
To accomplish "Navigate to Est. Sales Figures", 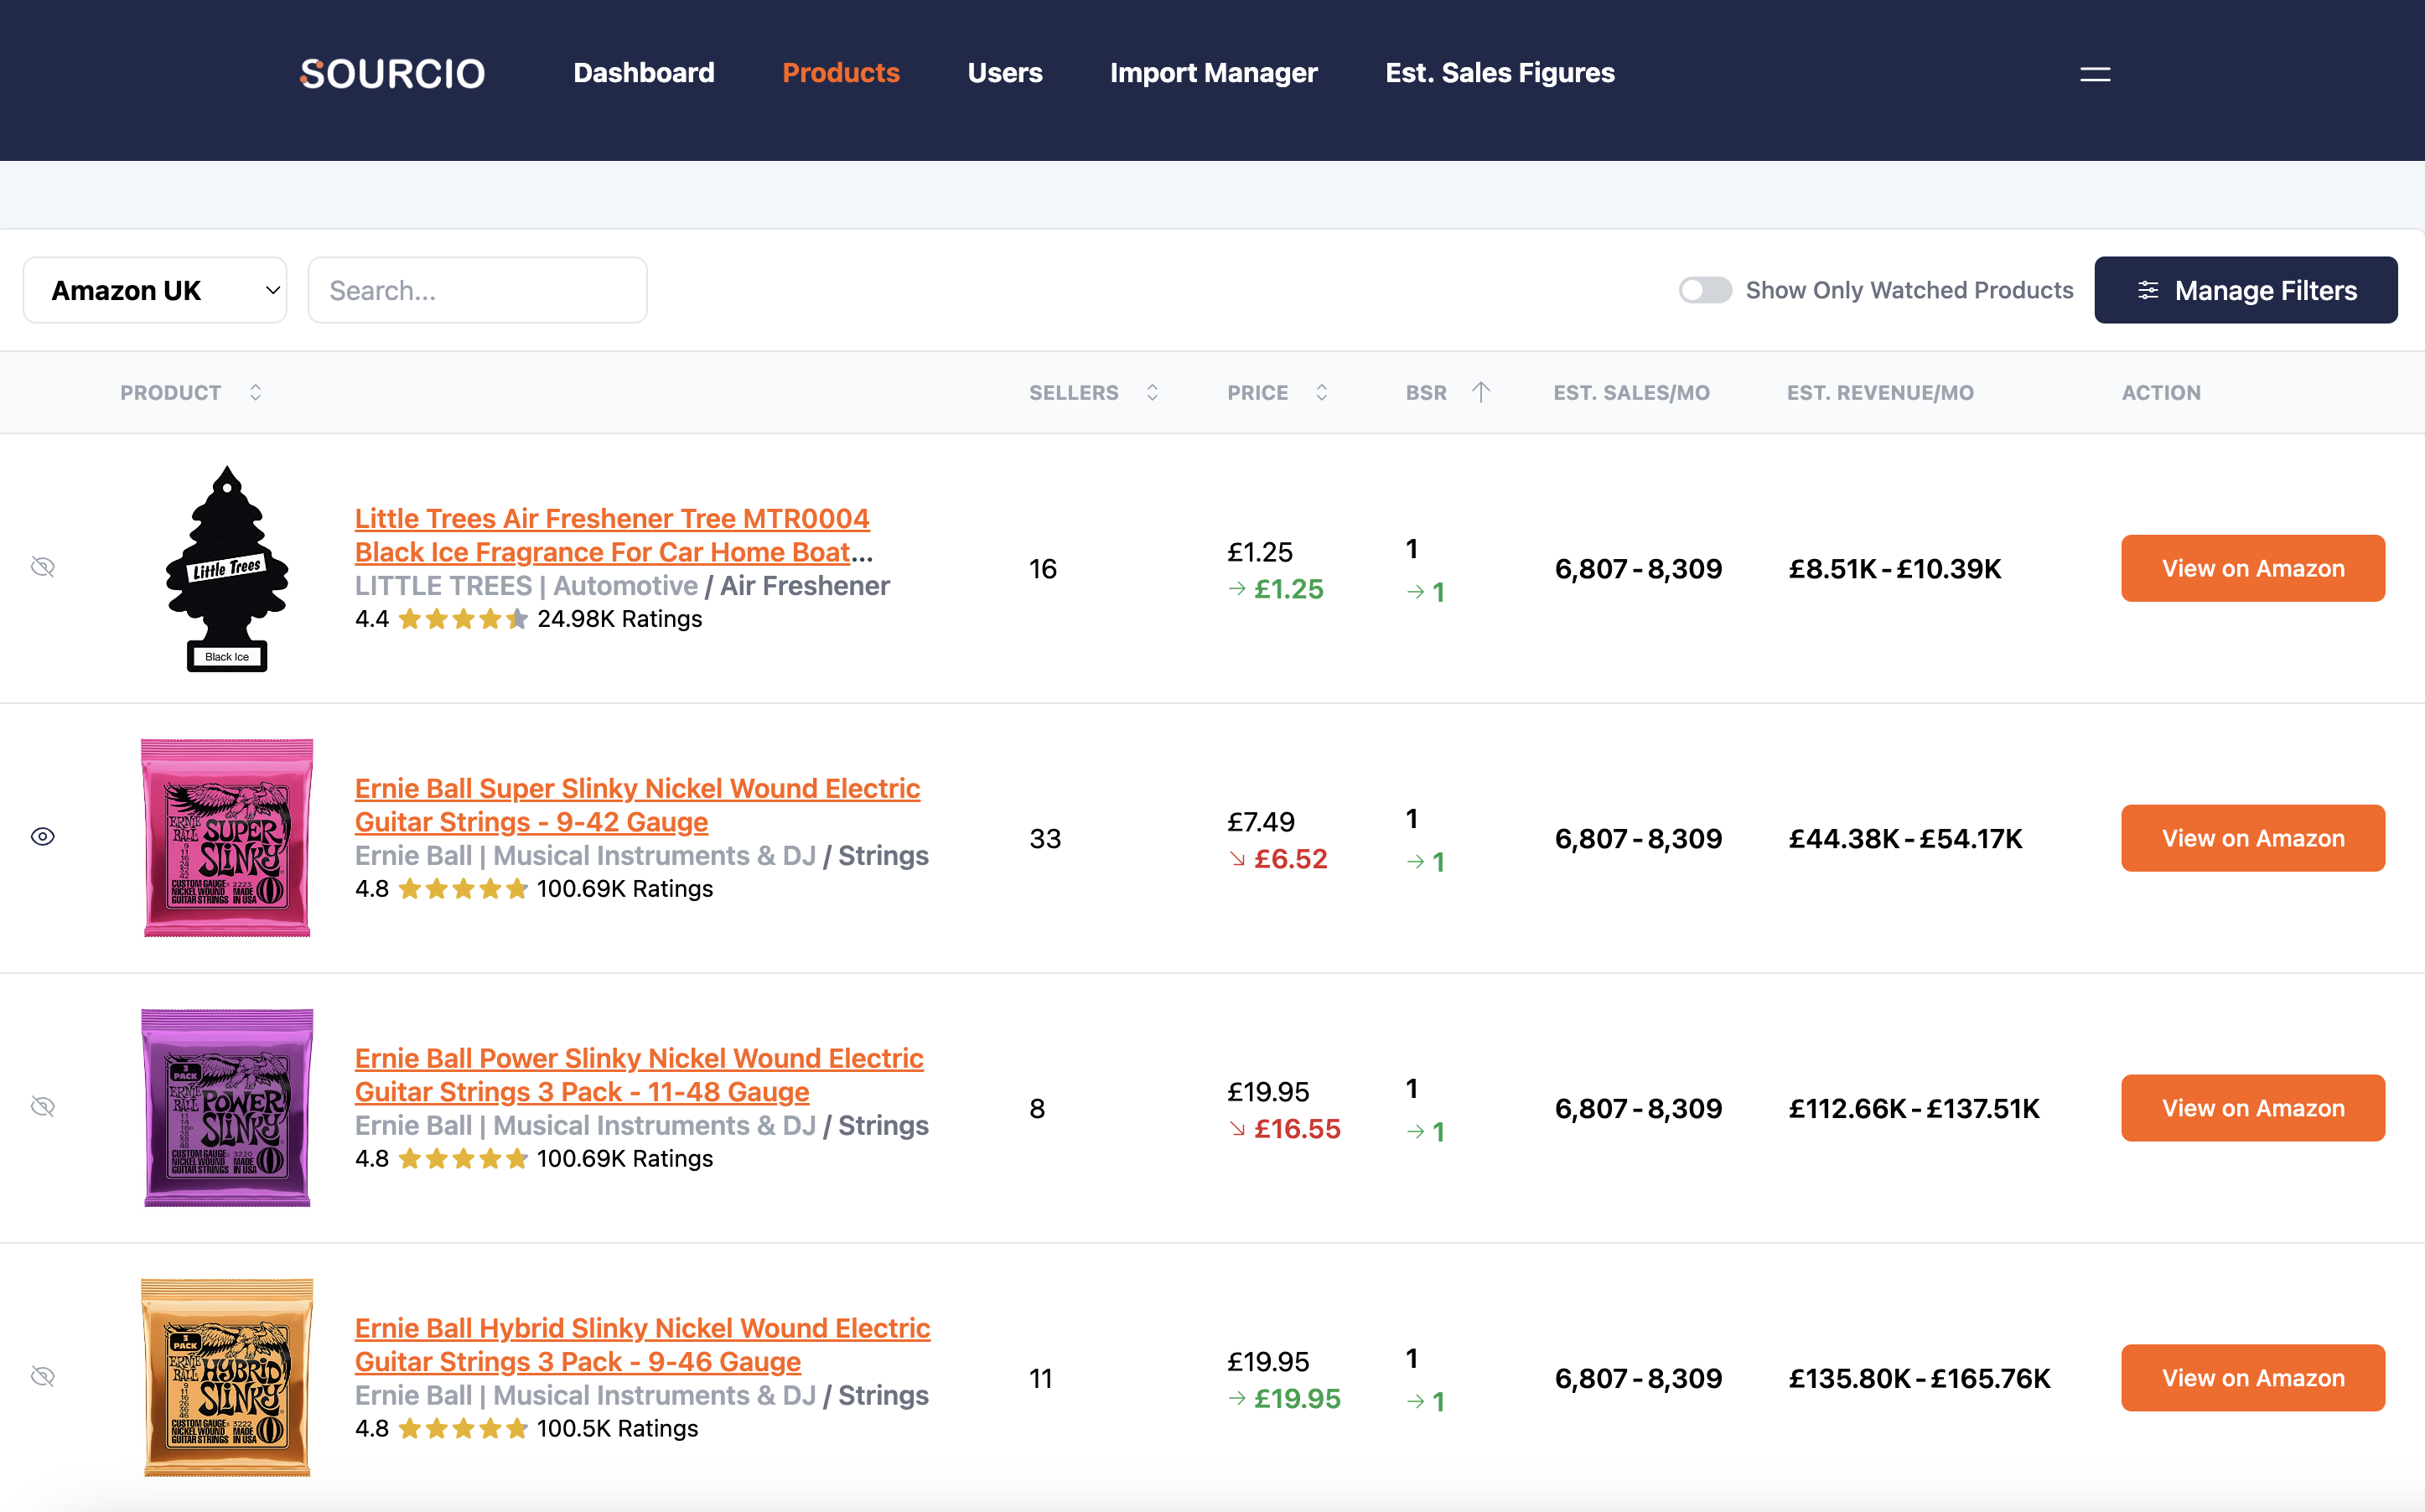I will (1500, 73).
